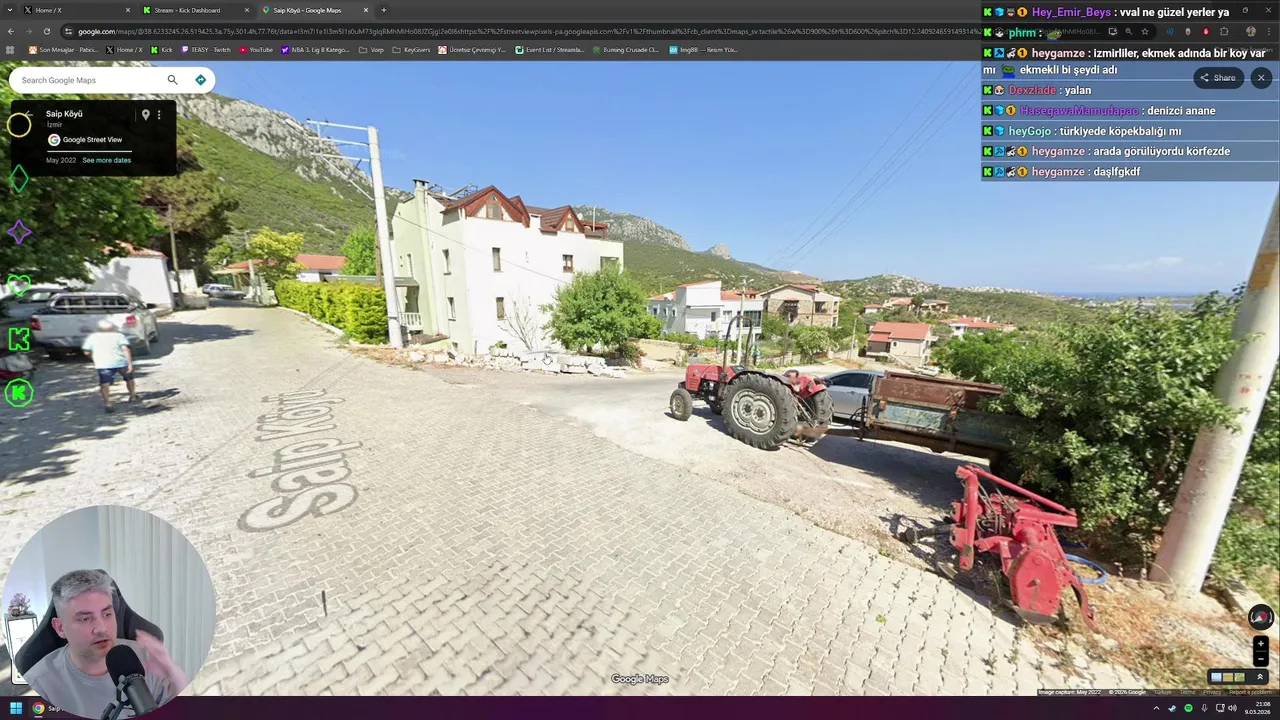Close the Home / X tab
The height and width of the screenshot is (720, 1280).
click(x=127, y=10)
